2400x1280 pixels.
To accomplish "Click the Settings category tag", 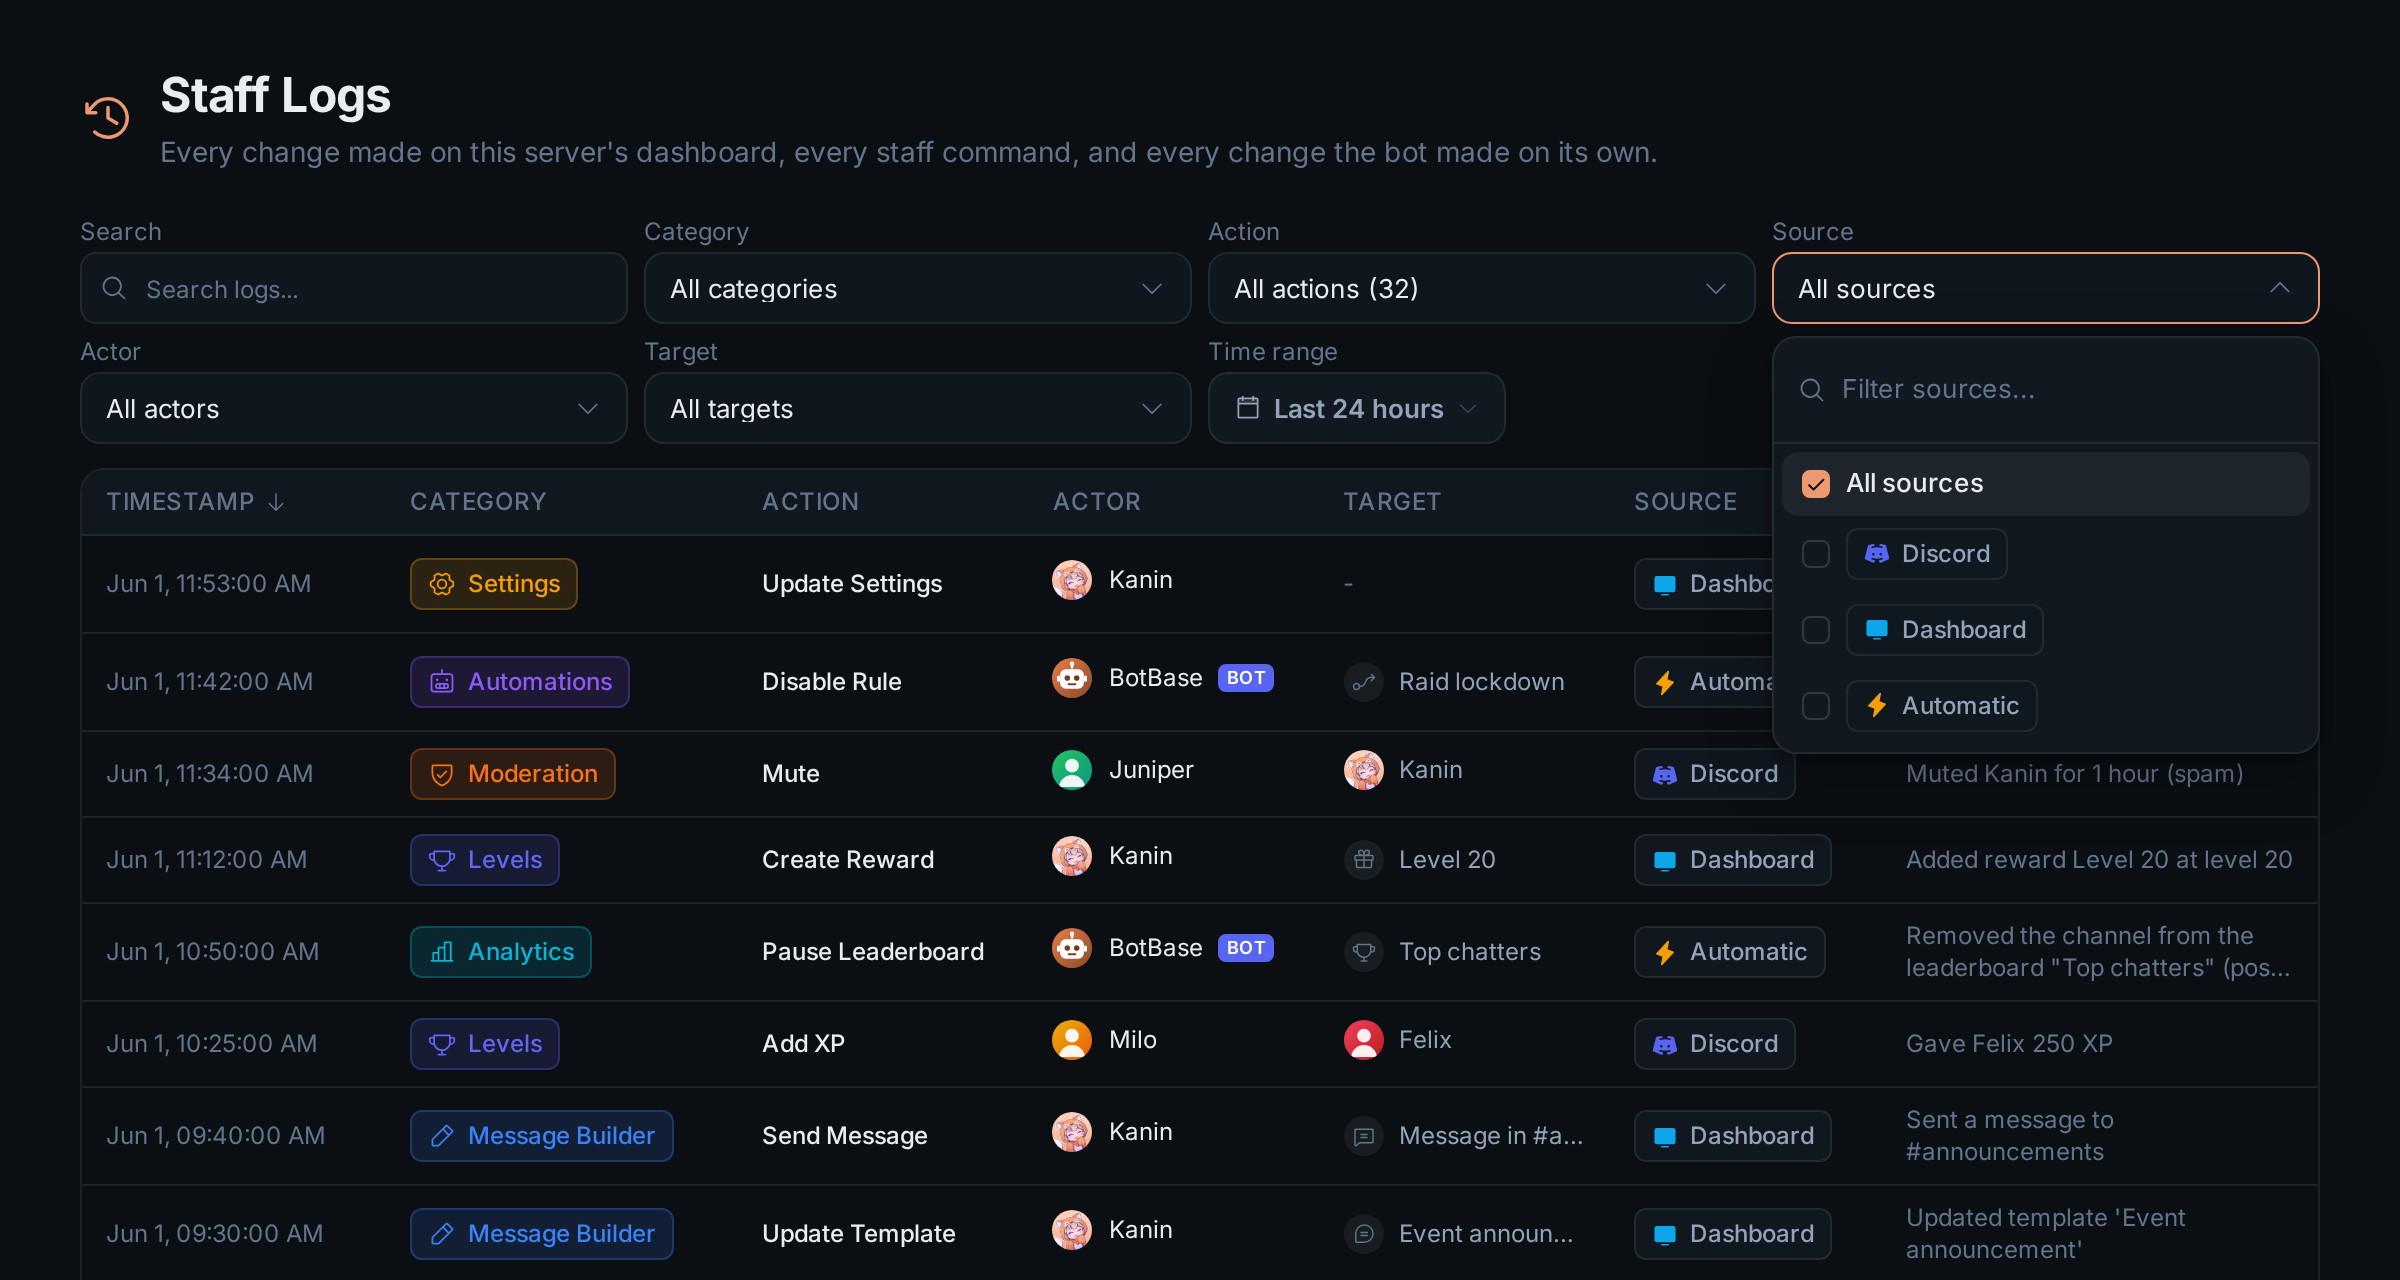I will (494, 584).
